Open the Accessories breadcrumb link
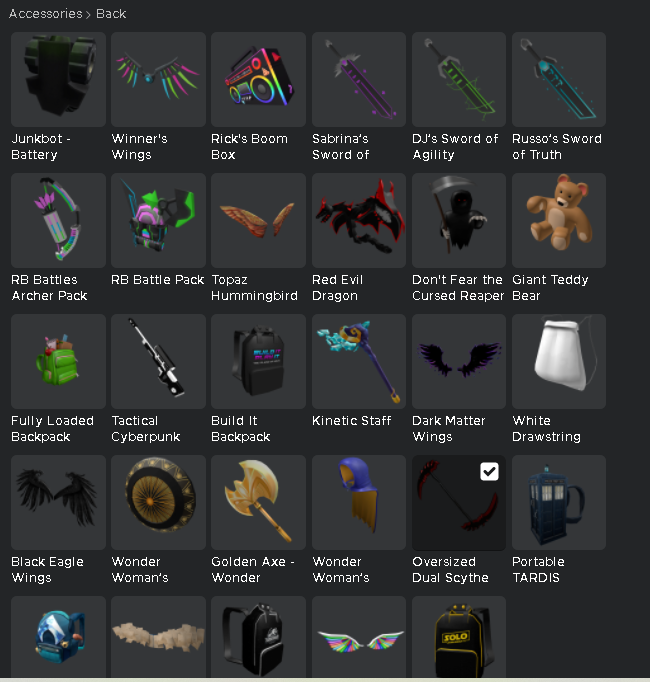This screenshot has width=650, height=682. click(46, 14)
